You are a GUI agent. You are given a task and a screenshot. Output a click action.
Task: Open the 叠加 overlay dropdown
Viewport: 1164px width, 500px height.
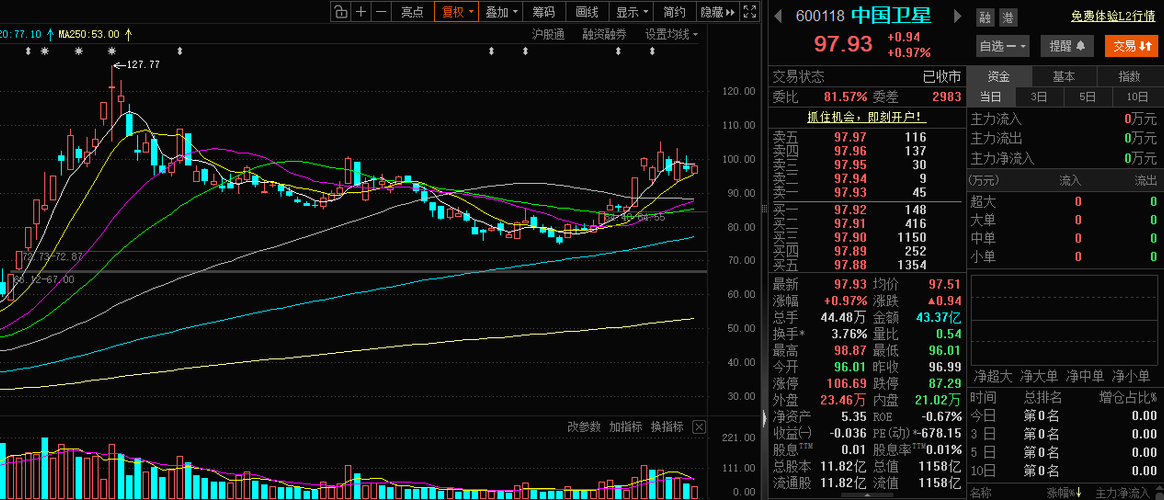502,11
